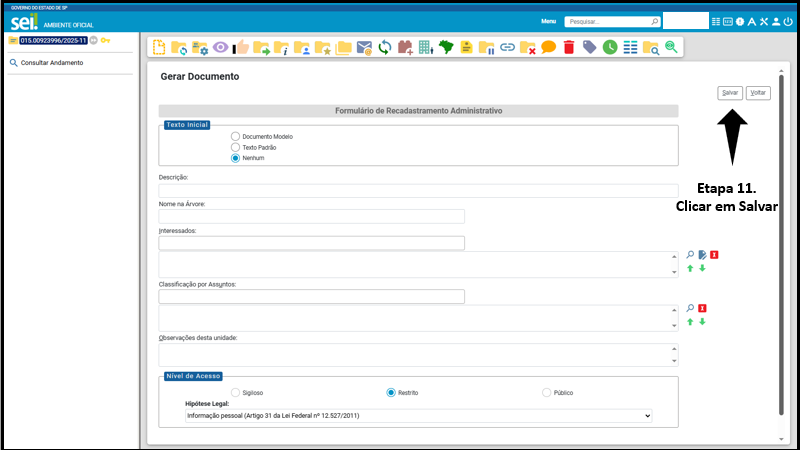Select the Texto Padrão radio option
800x450 pixels.
[236, 147]
